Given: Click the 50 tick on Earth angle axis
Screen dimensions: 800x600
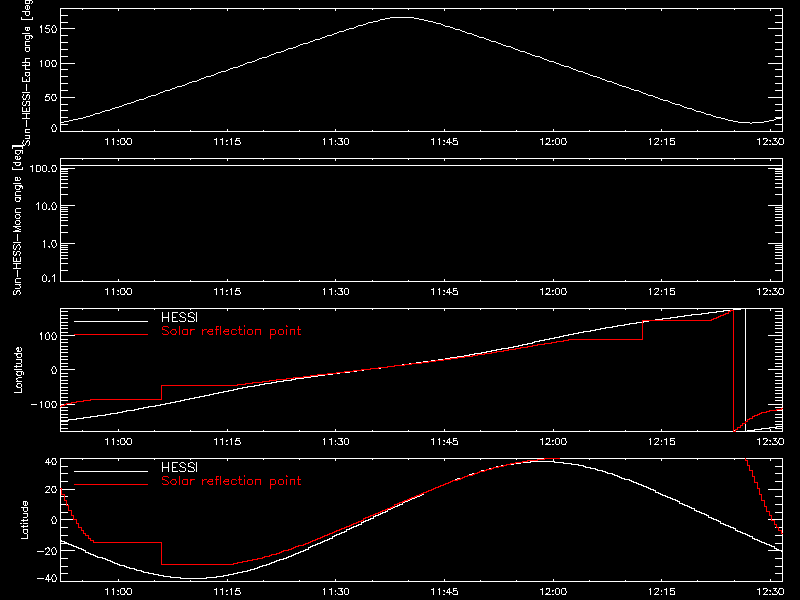Looking at the screenshot, I should coord(51,97).
